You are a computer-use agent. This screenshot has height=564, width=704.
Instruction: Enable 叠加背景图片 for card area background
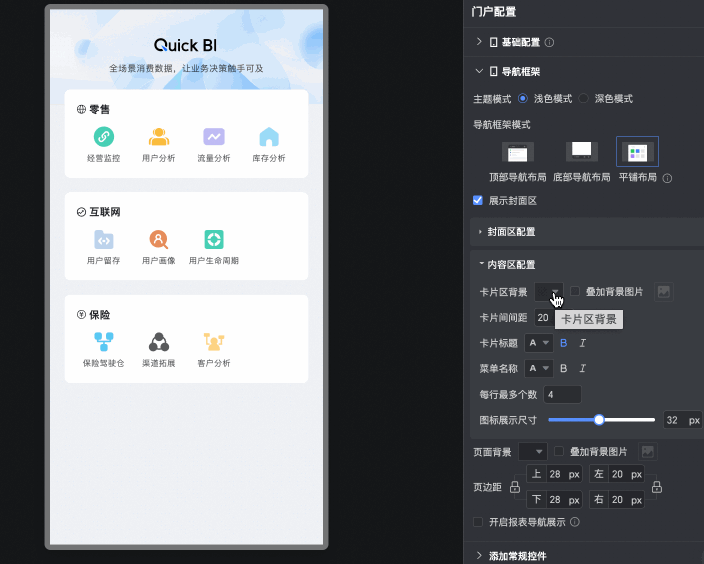(x=575, y=291)
